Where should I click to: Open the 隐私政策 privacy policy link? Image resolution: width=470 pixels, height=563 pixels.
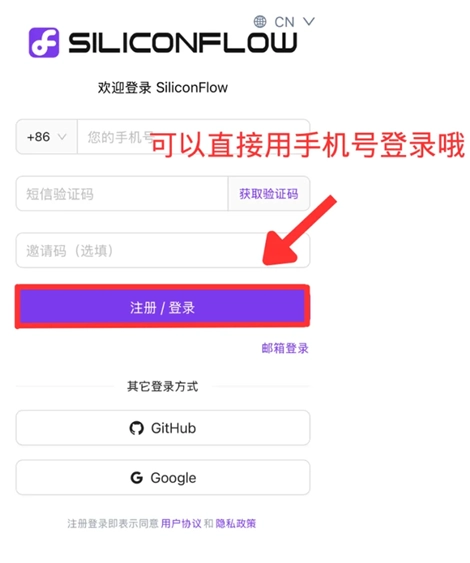tap(236, 524)
